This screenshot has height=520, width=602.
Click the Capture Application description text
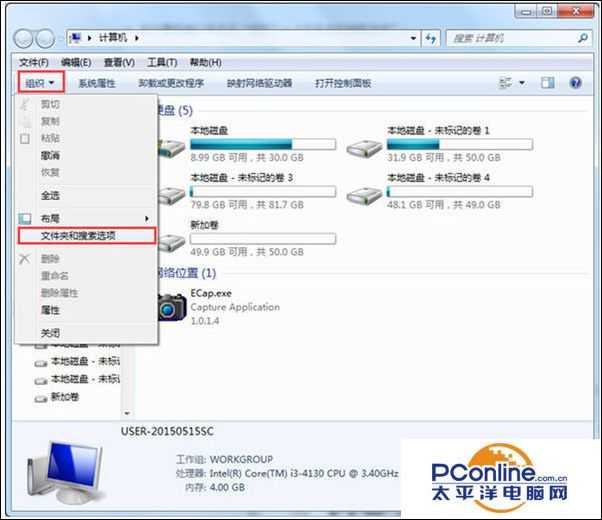(235, 307)
